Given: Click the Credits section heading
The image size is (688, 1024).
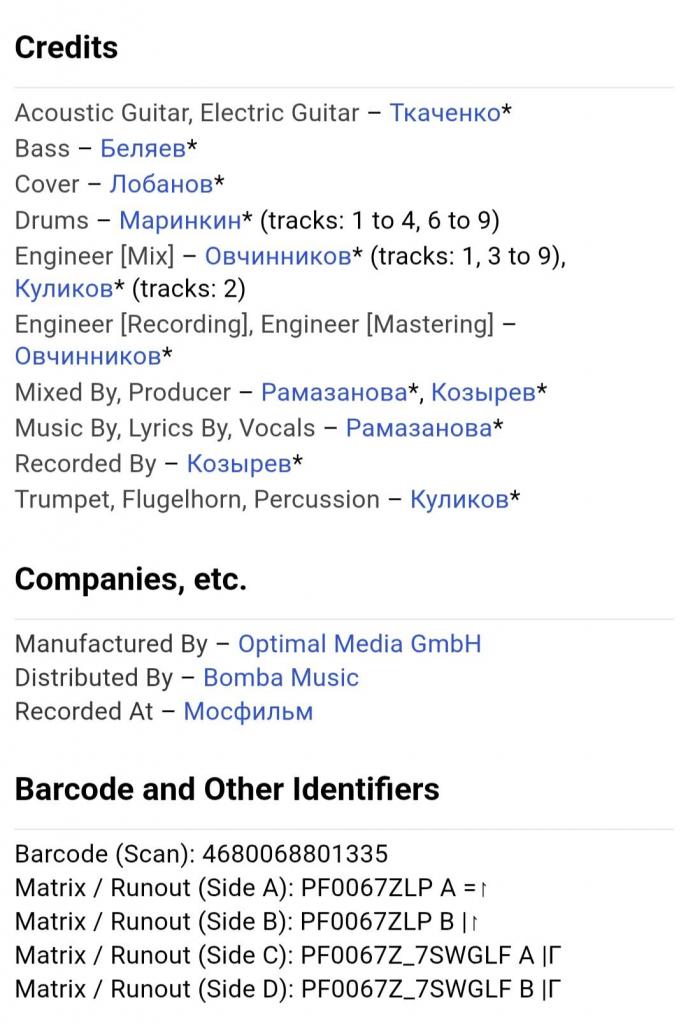Looking at the screenshot, I should tap(67, 48).
